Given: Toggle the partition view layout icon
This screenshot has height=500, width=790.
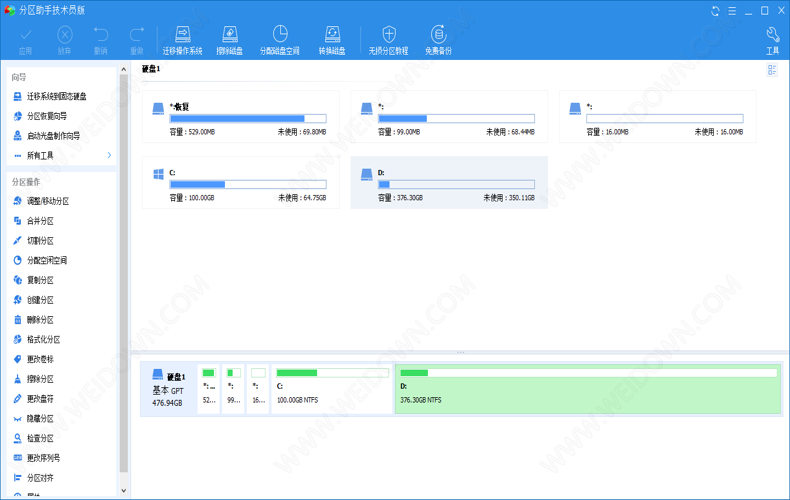Looking at the screenshot, I should 772,70.
